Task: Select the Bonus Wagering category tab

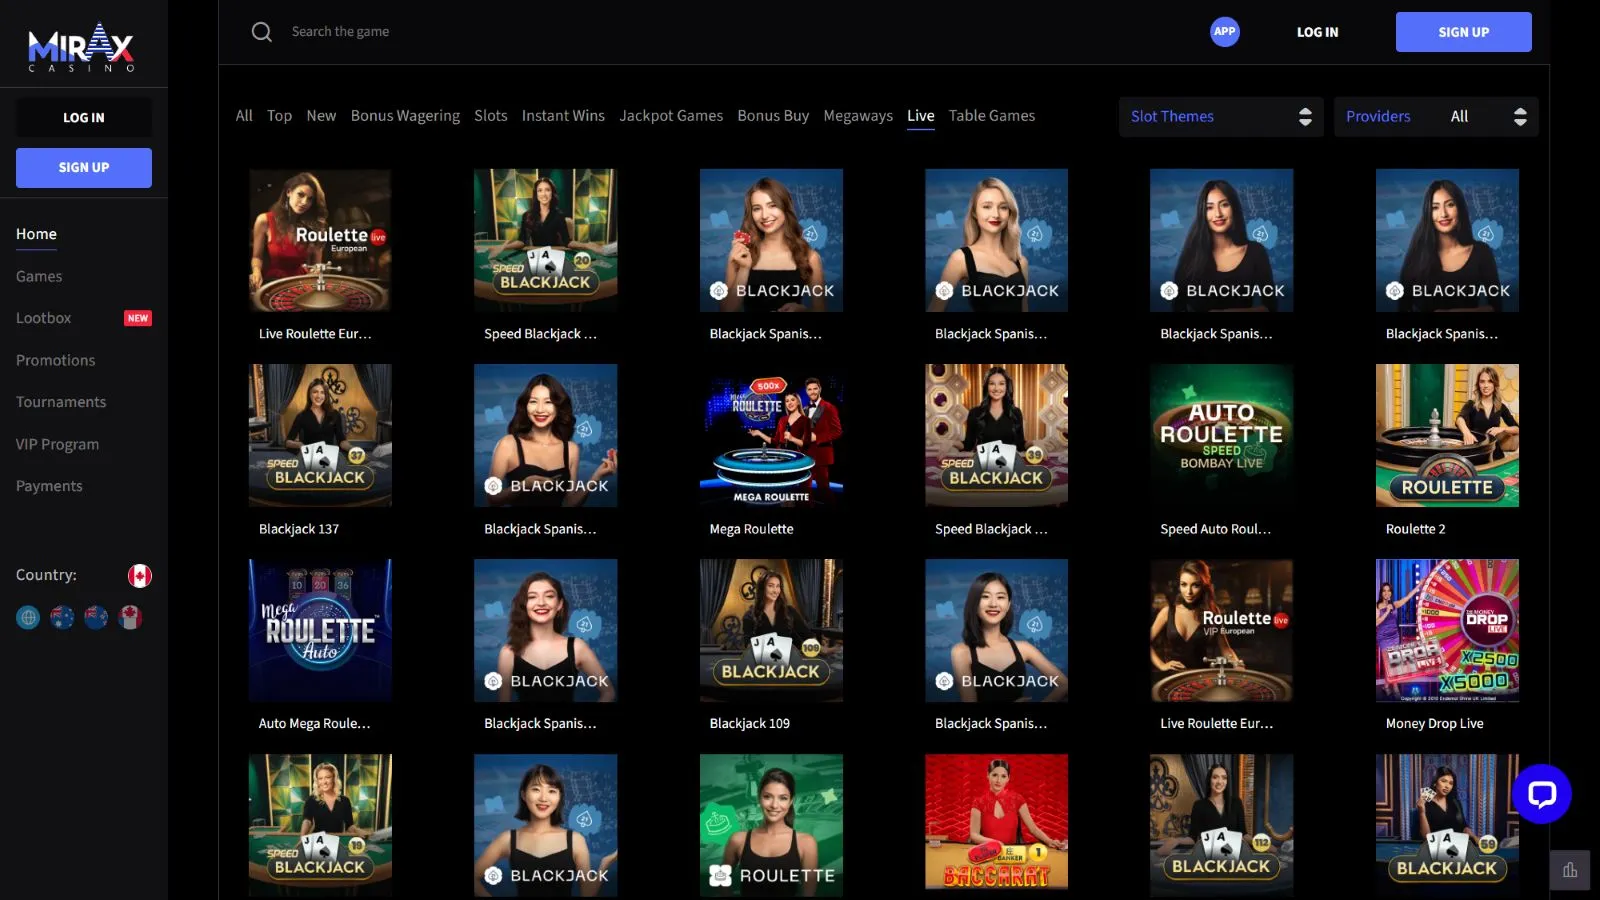Action: [405, 116]
